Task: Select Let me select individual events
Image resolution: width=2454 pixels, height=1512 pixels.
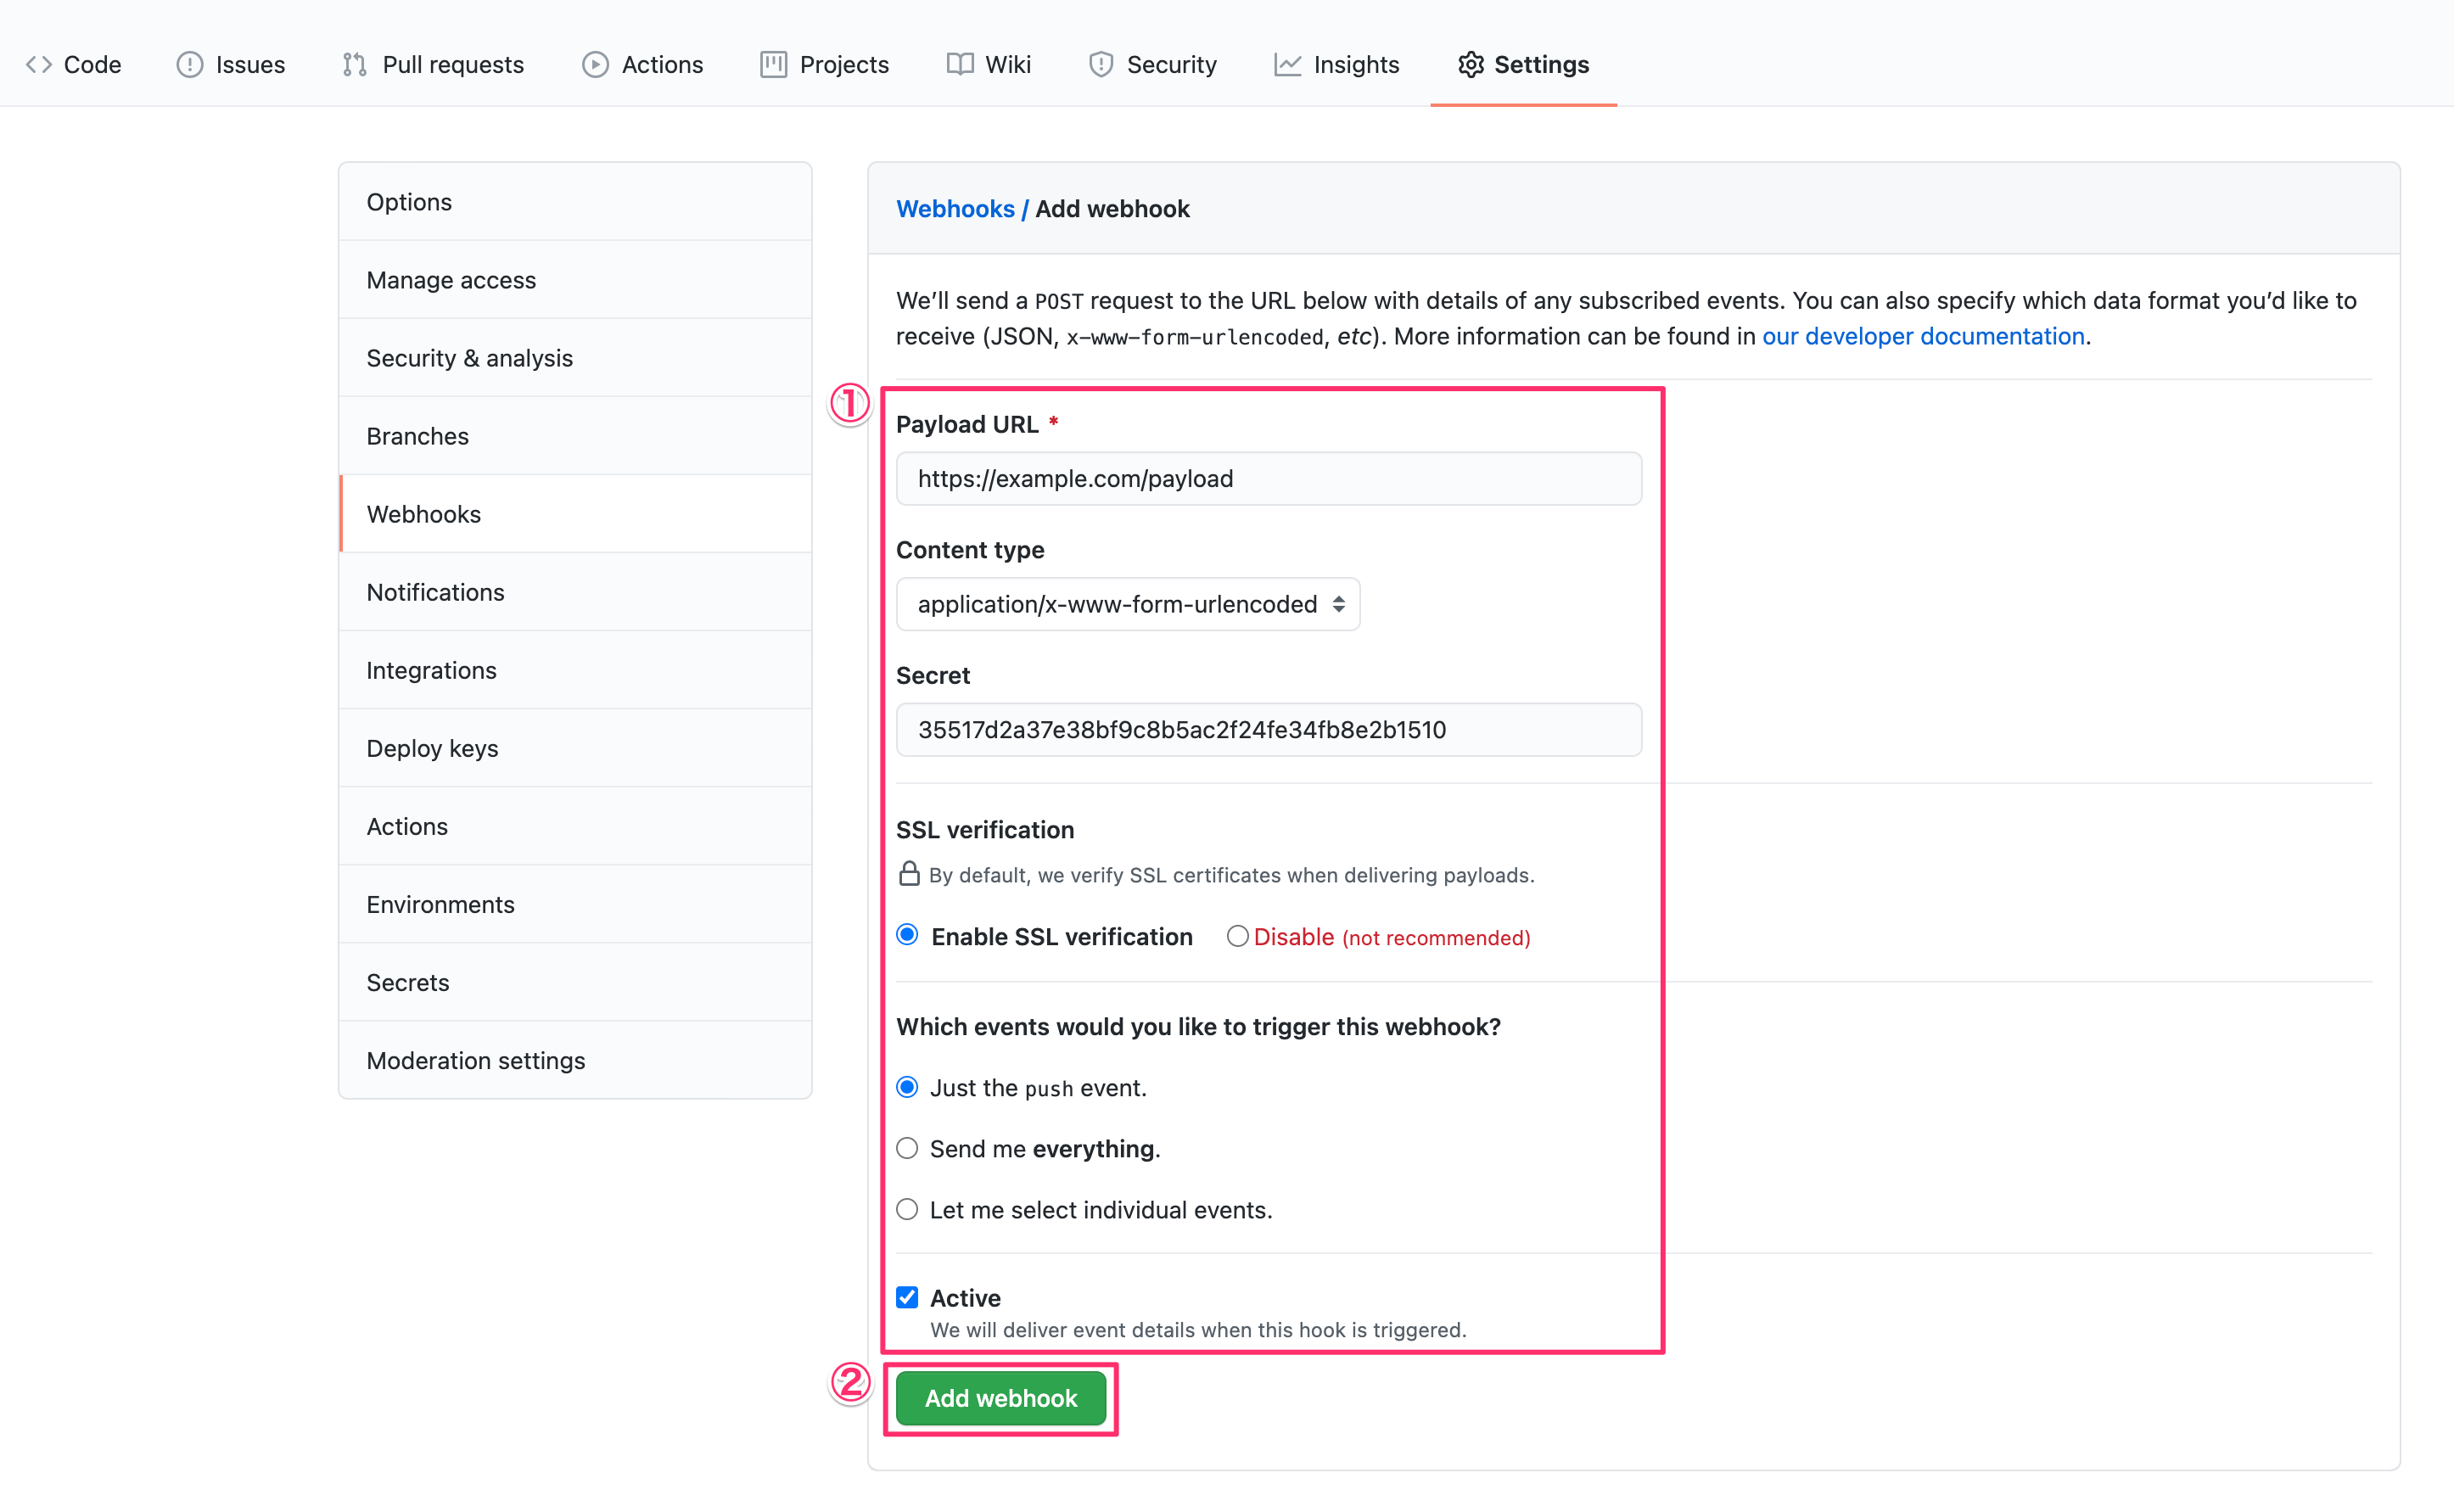Action: [x=907, y=1210]
